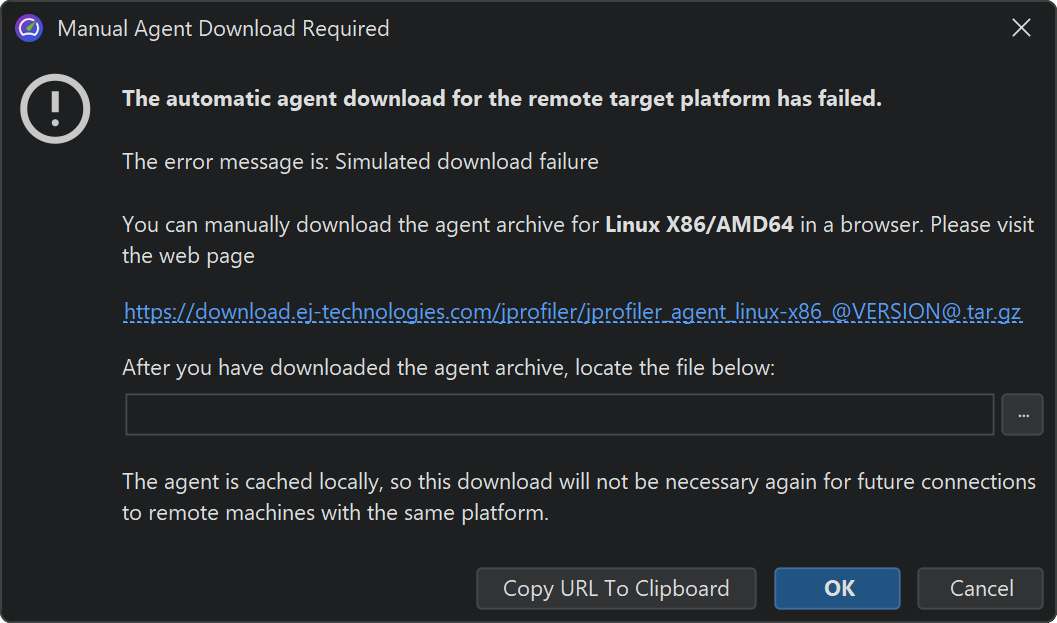This screenshot has width=1057, height=623.
Task: Click the "Manual Agent Download Required" title text
Action: [x=223, y=28]
